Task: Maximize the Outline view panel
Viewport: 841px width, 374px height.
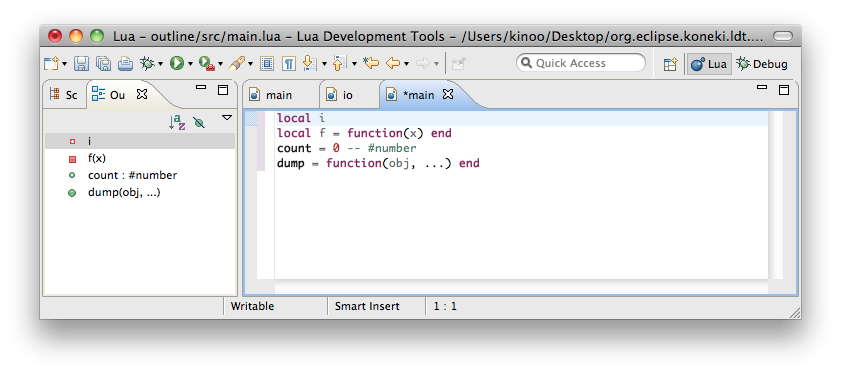Action: pos(223,90)
